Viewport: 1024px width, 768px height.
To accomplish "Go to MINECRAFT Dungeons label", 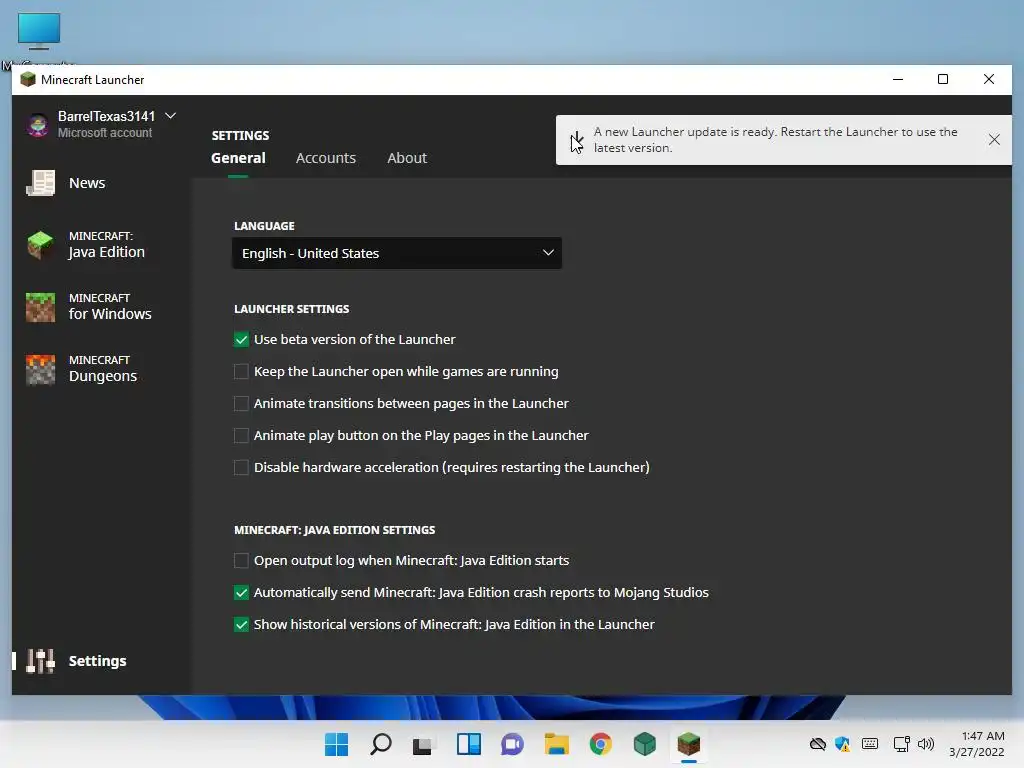I will (103, 369).
